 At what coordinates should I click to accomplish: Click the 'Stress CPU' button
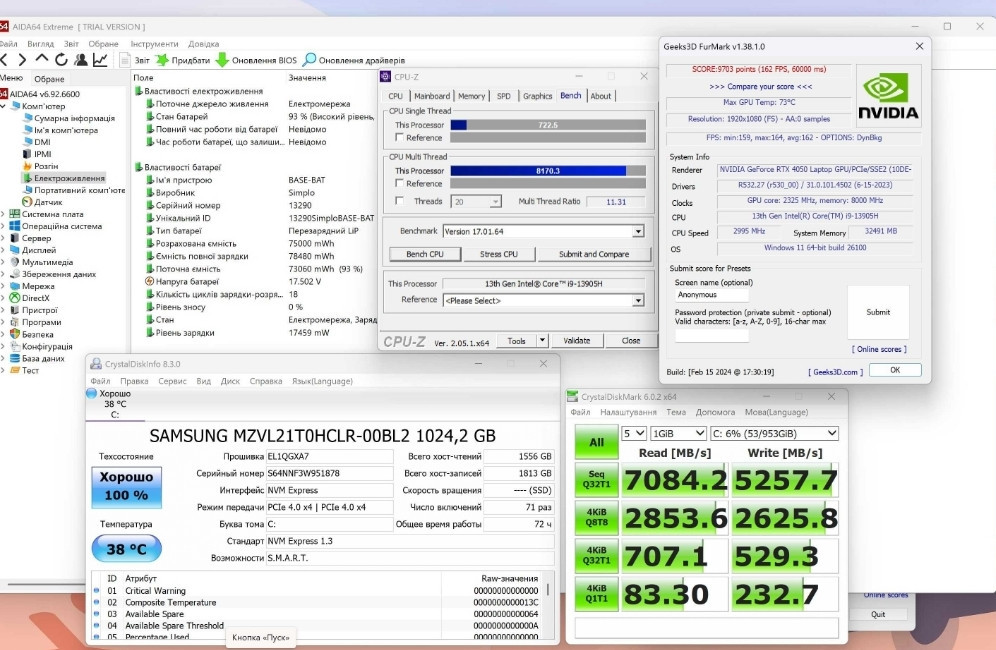[498, 254]
